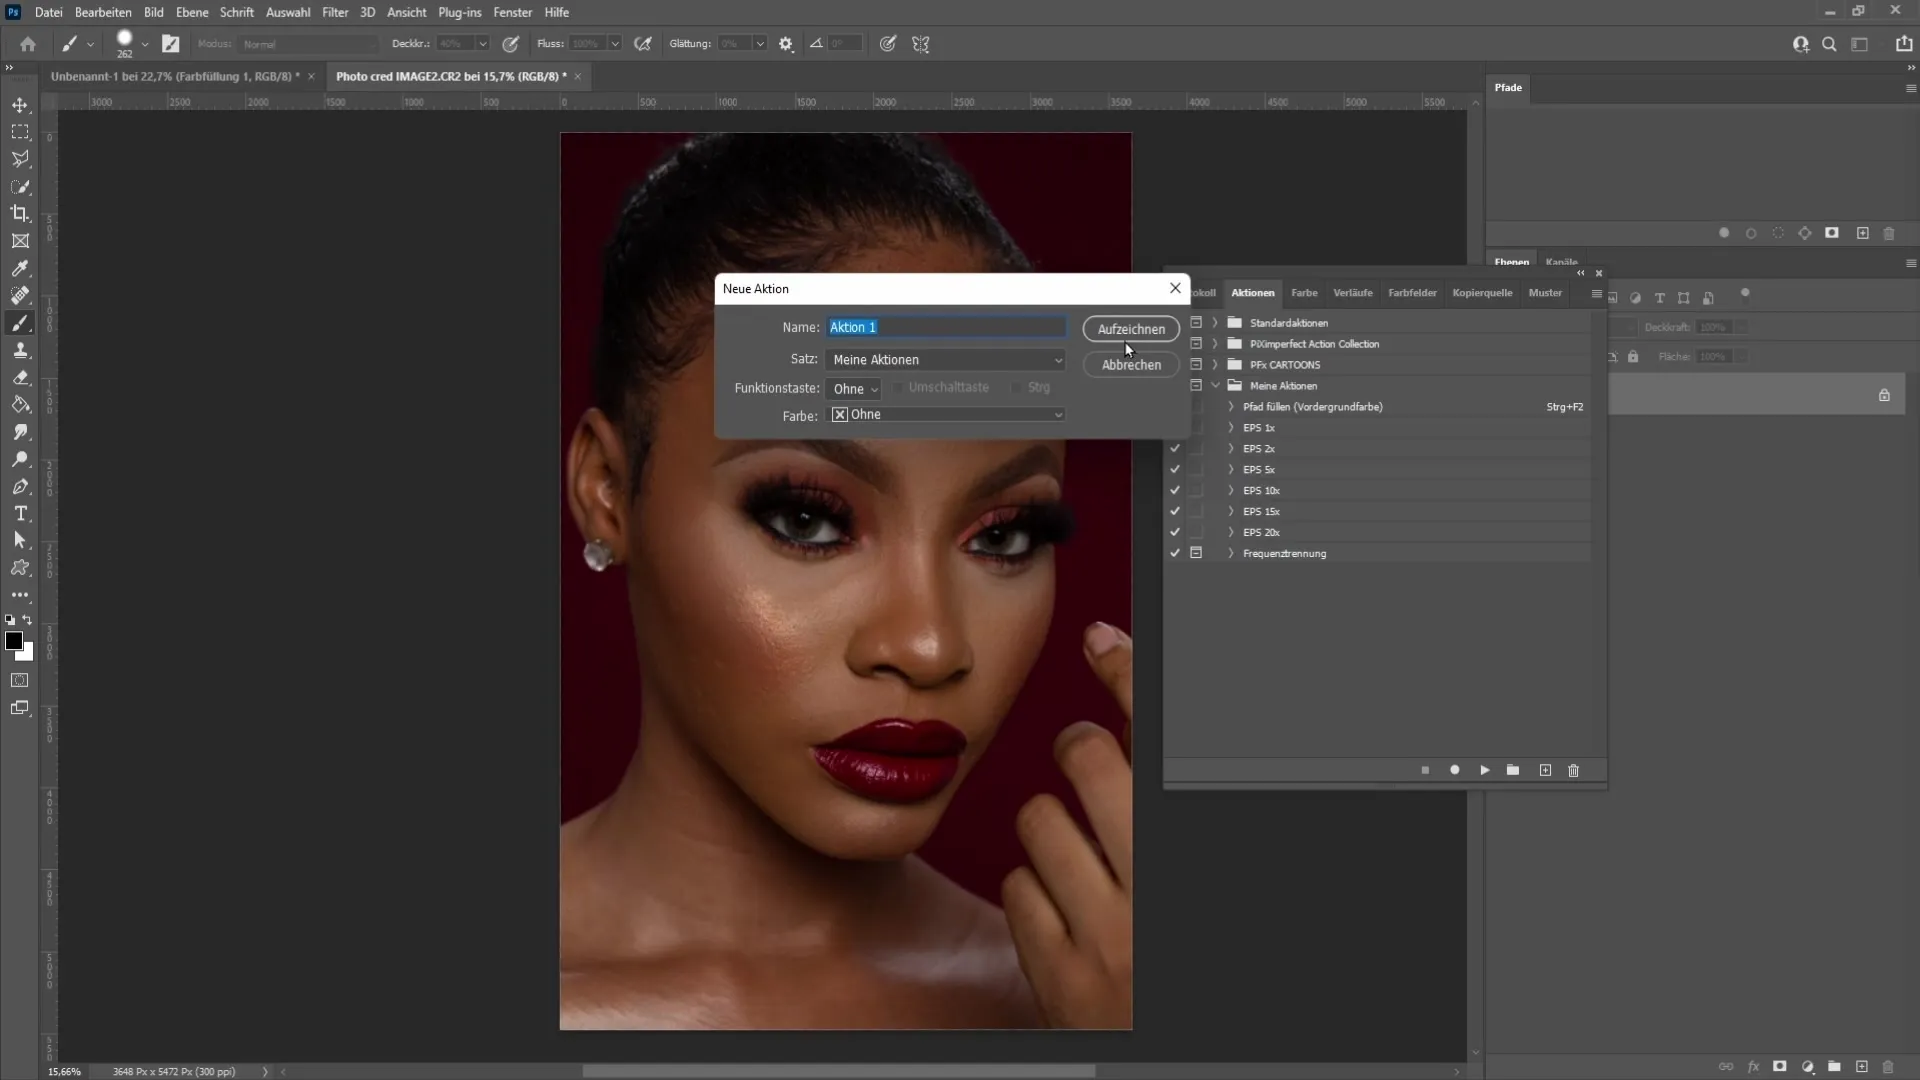Click Abbrechen button

1131,365
